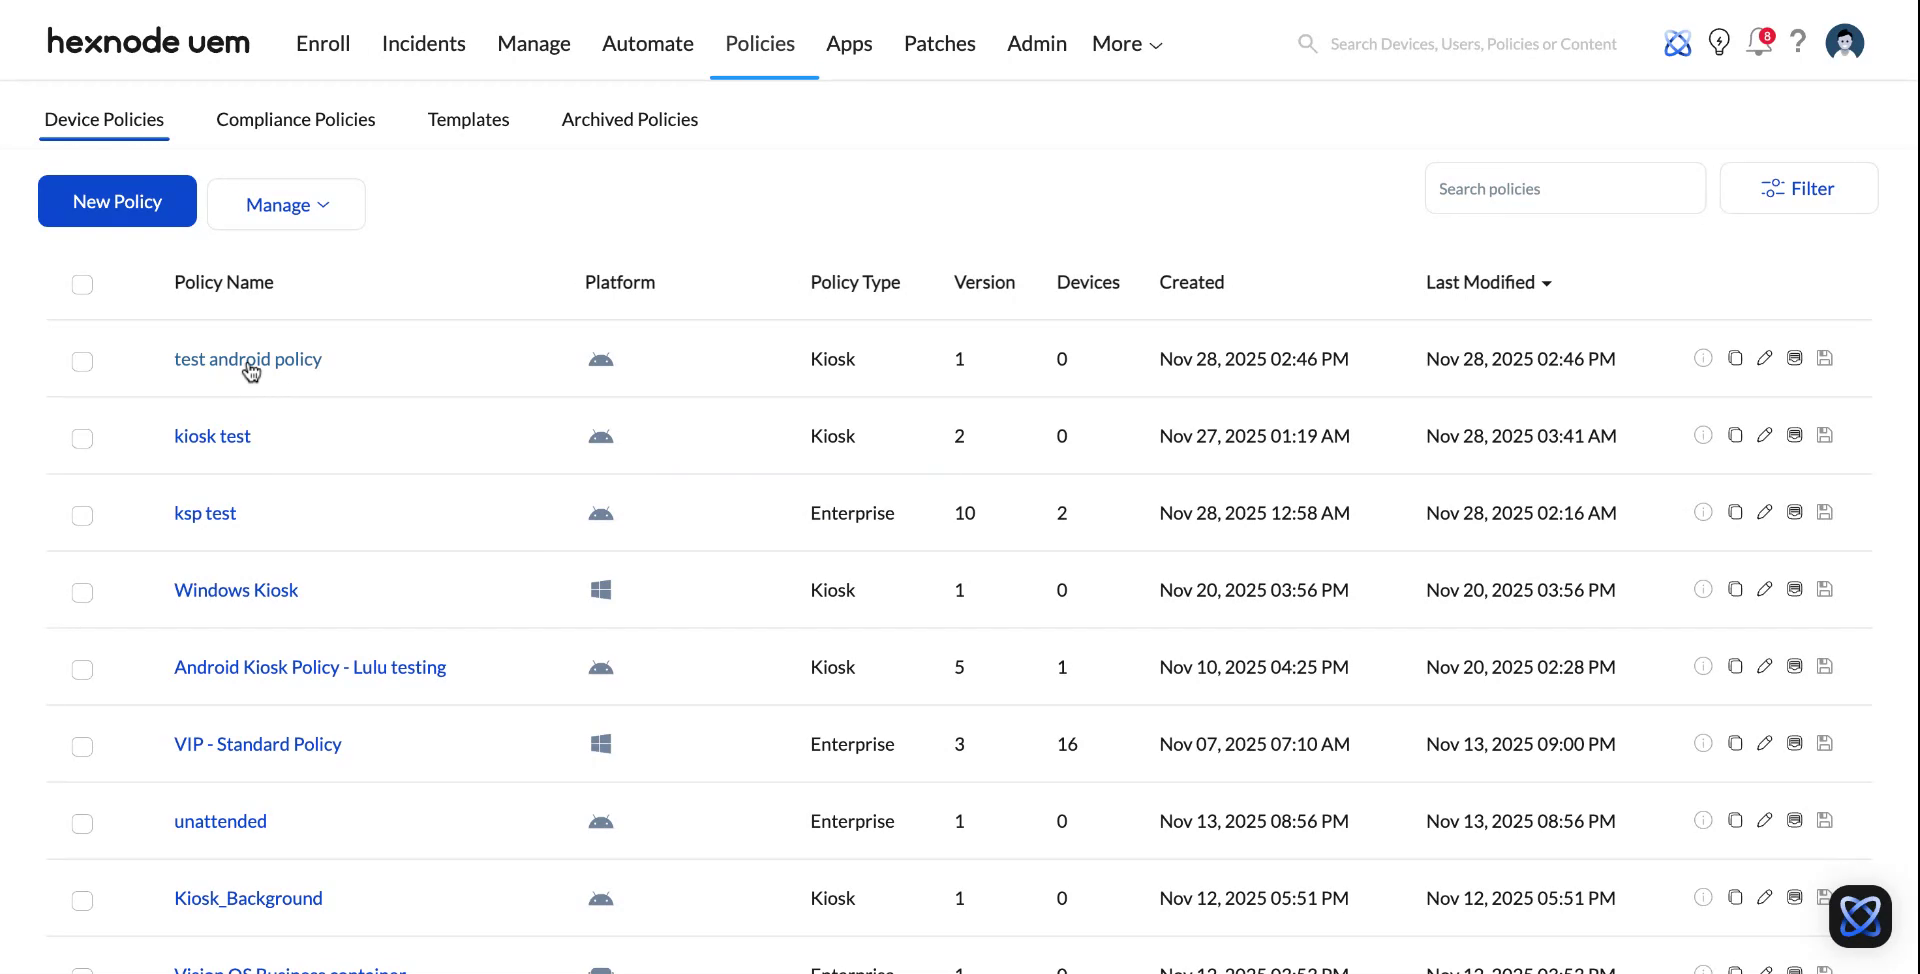Select the header checkbox to select all policies
Viewport: 1920px width, 974px height.
pyautogui.click(x=83, y=285)
